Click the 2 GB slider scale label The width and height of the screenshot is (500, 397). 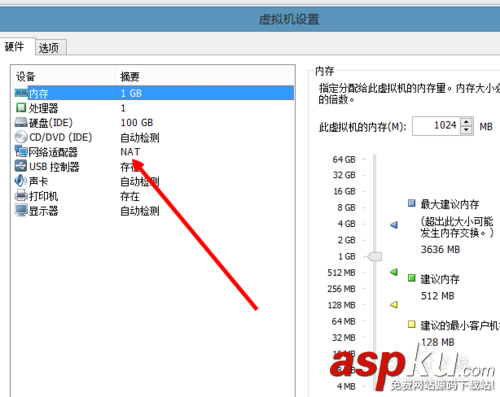click(x=346, y=240)
